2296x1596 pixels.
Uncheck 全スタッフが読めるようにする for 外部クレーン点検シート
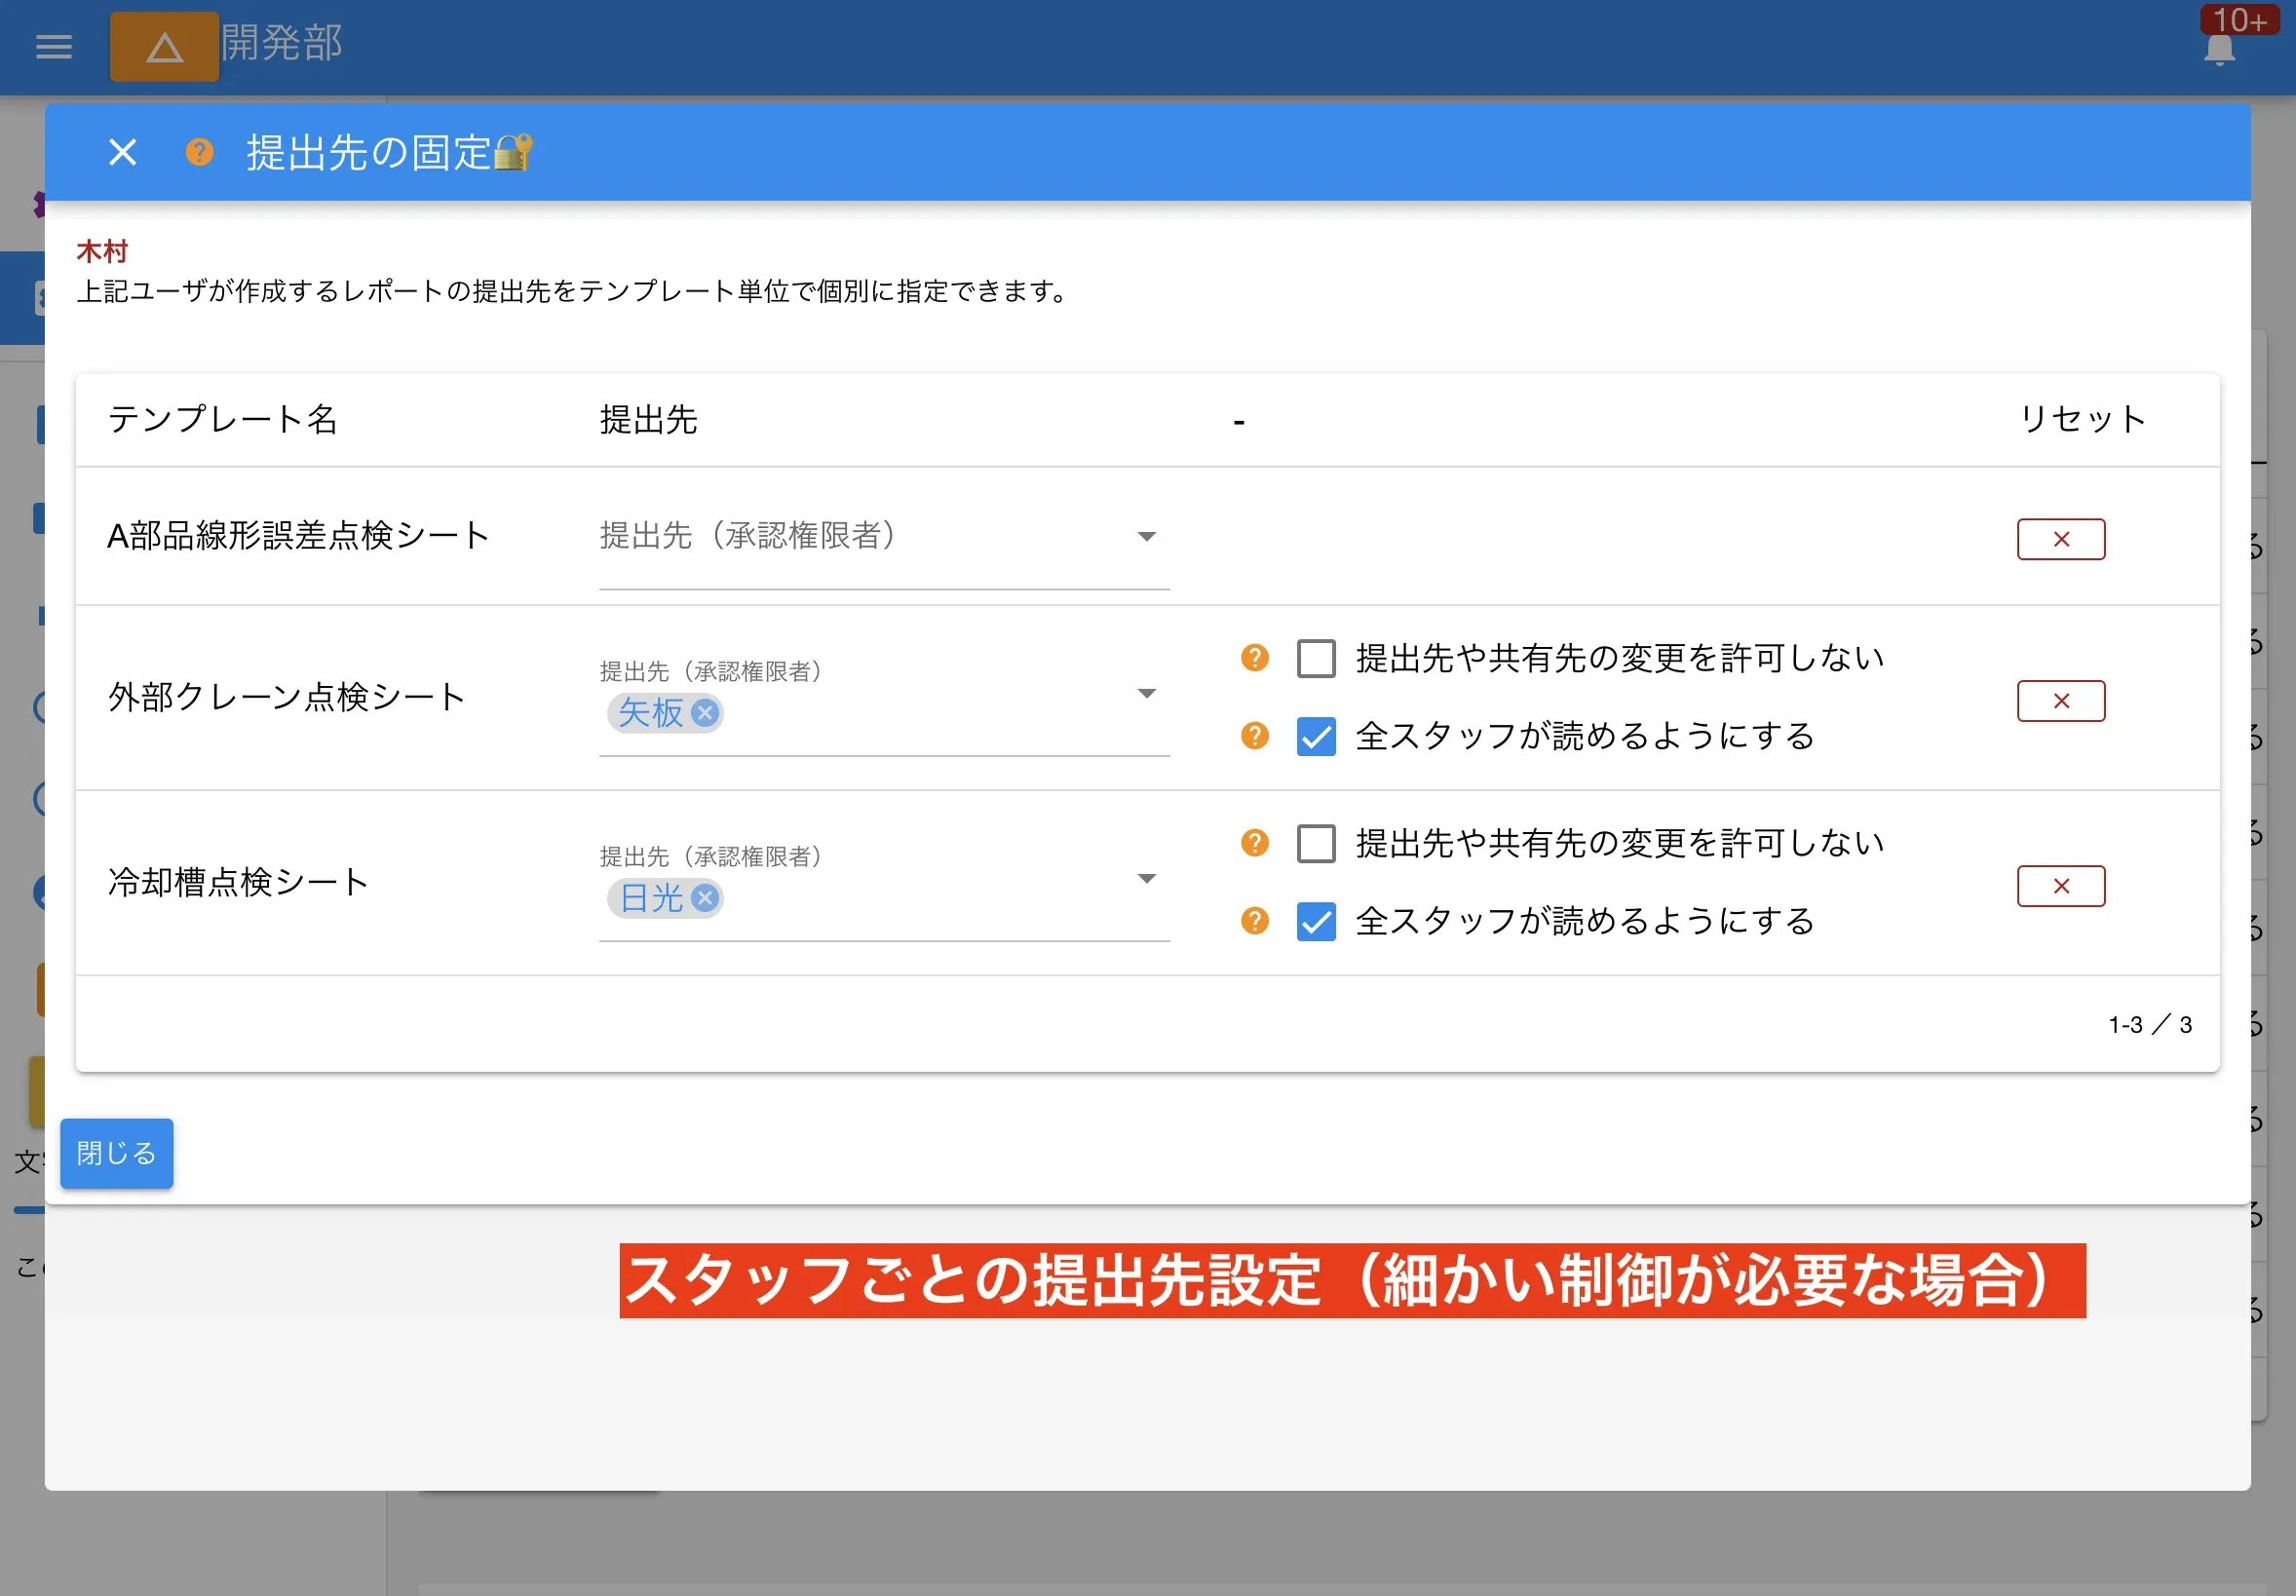(x=1316, y=737)
